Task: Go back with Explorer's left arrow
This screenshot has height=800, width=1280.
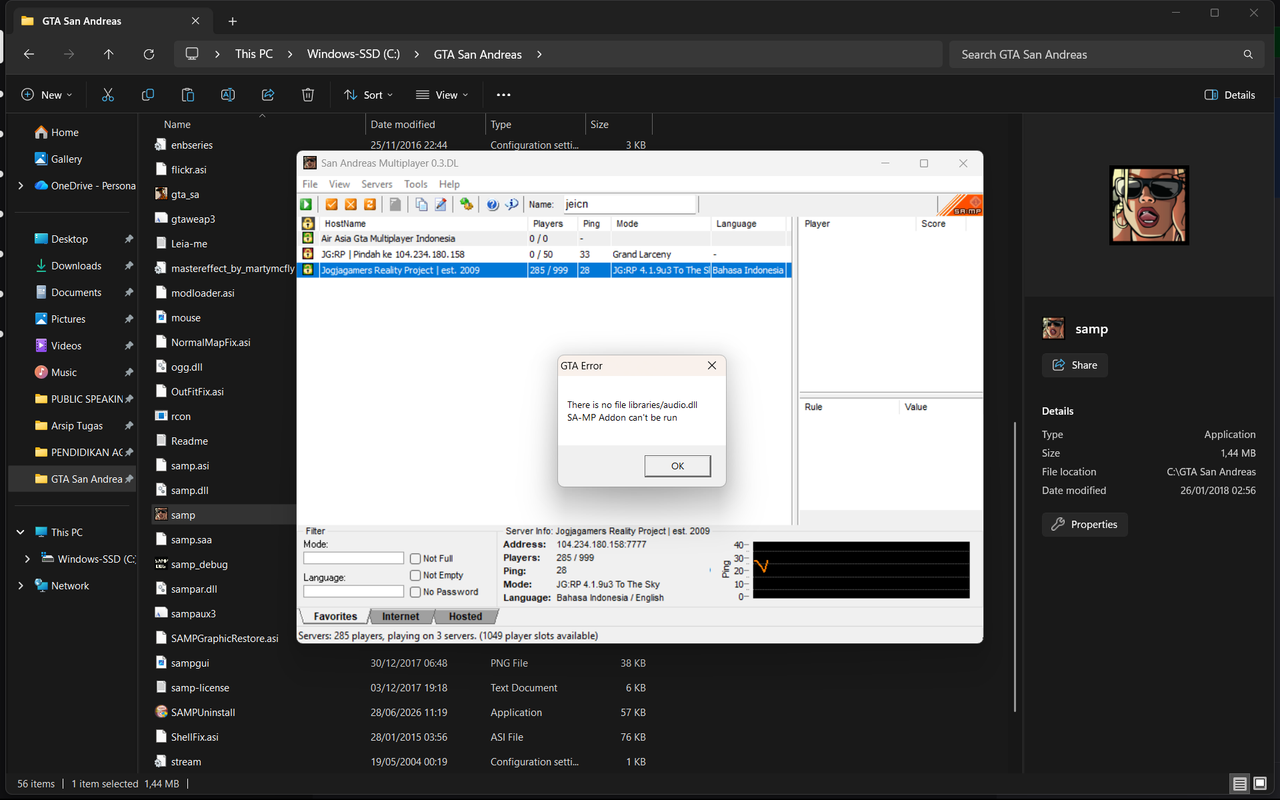Action: pos(29,55)
